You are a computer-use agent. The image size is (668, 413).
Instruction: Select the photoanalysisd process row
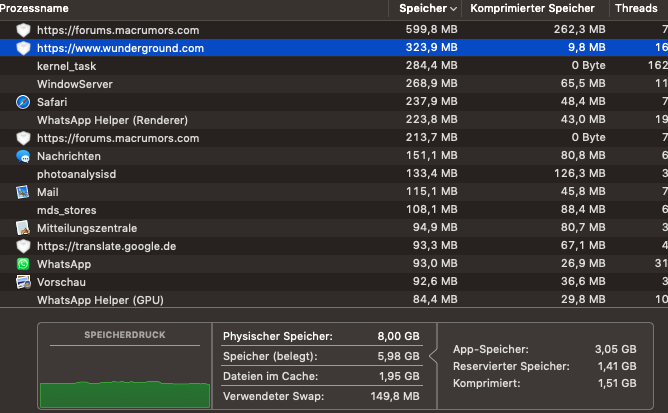334,174
